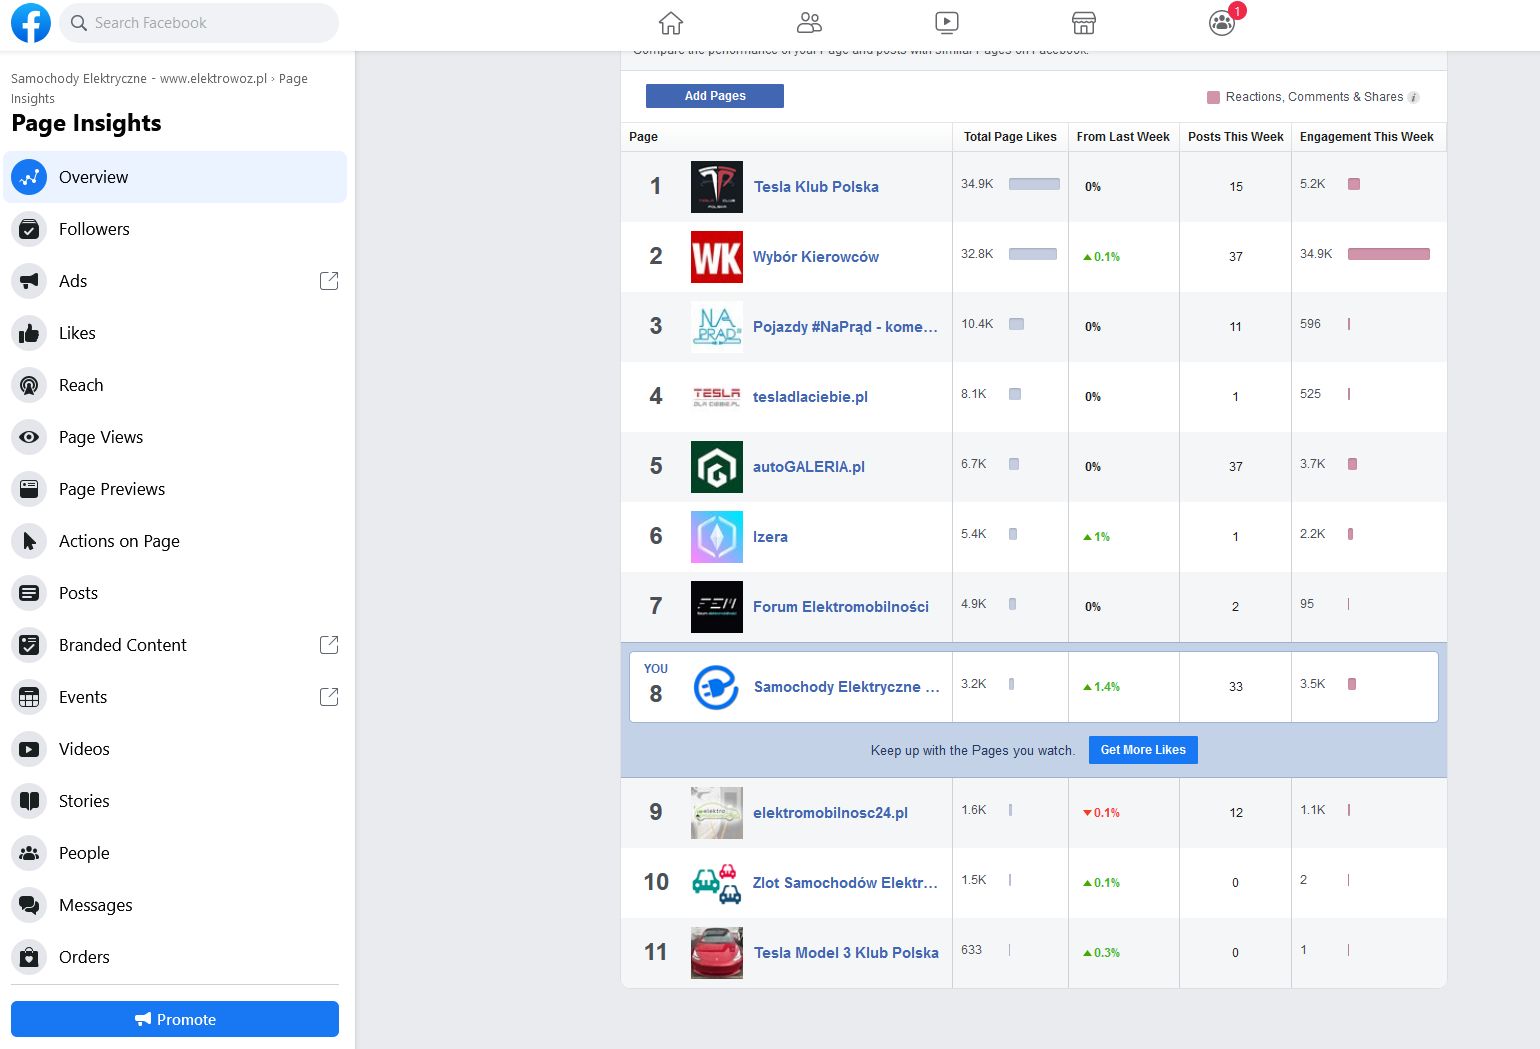
Task: Open the Followers insights section
Action: [x=175, y=229]
